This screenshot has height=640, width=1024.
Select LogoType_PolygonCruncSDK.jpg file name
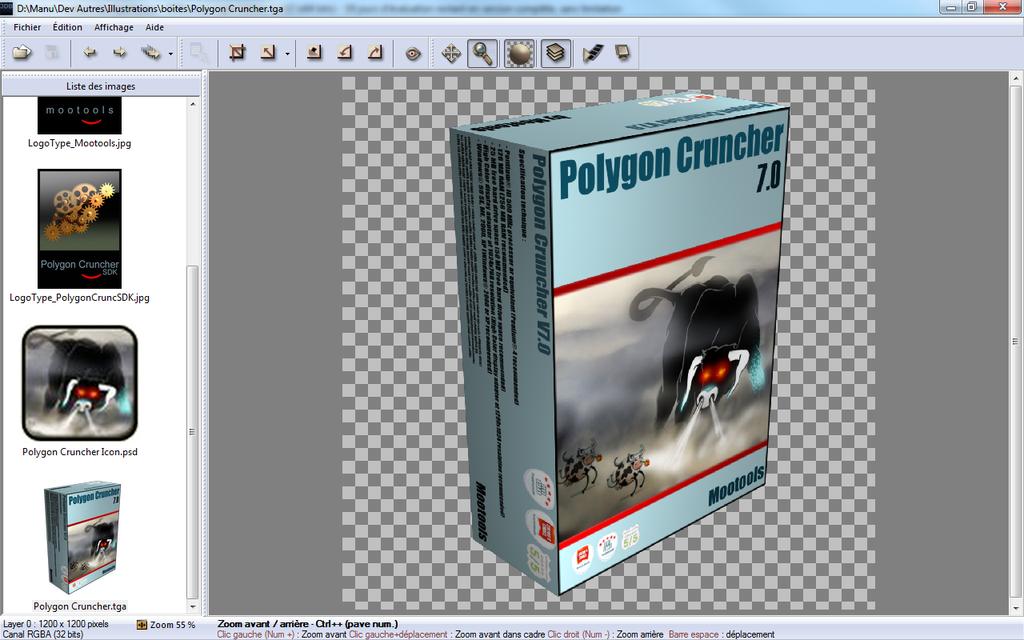click(80, 297)
